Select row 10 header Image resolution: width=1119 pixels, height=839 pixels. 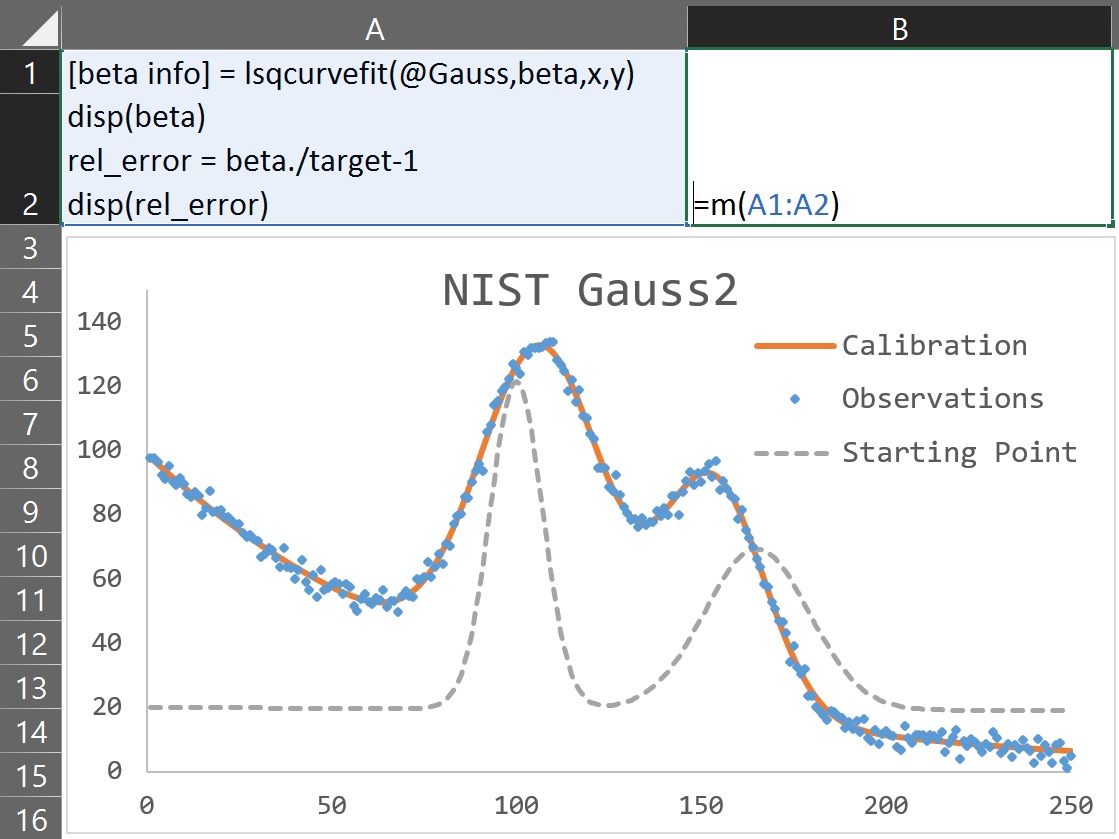point(30,556)
